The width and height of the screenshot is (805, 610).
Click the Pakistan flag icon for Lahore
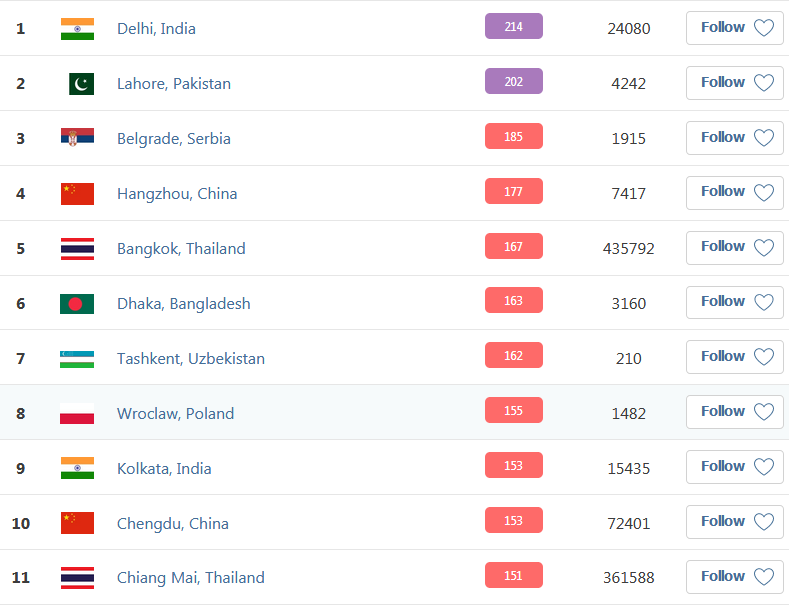(x=81, y=84)
